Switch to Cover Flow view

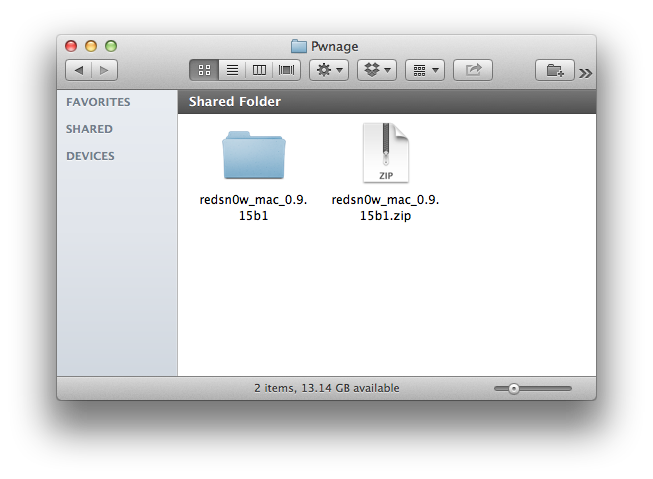[287, 70]
